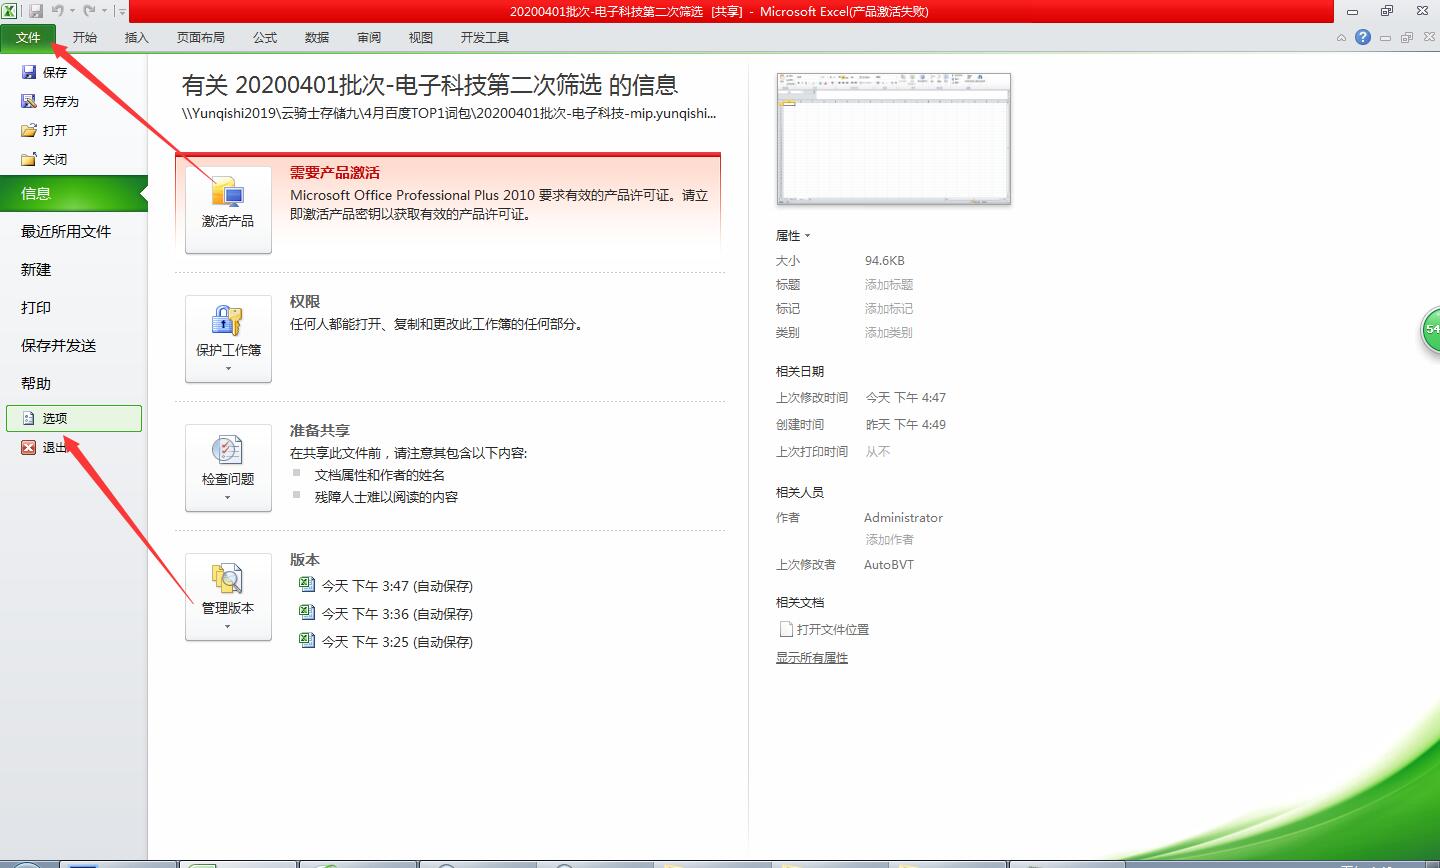The image size is (1440, 868).
Task: Click the 权限 (Permissions) heading
Action: click(x=305, y=301)
